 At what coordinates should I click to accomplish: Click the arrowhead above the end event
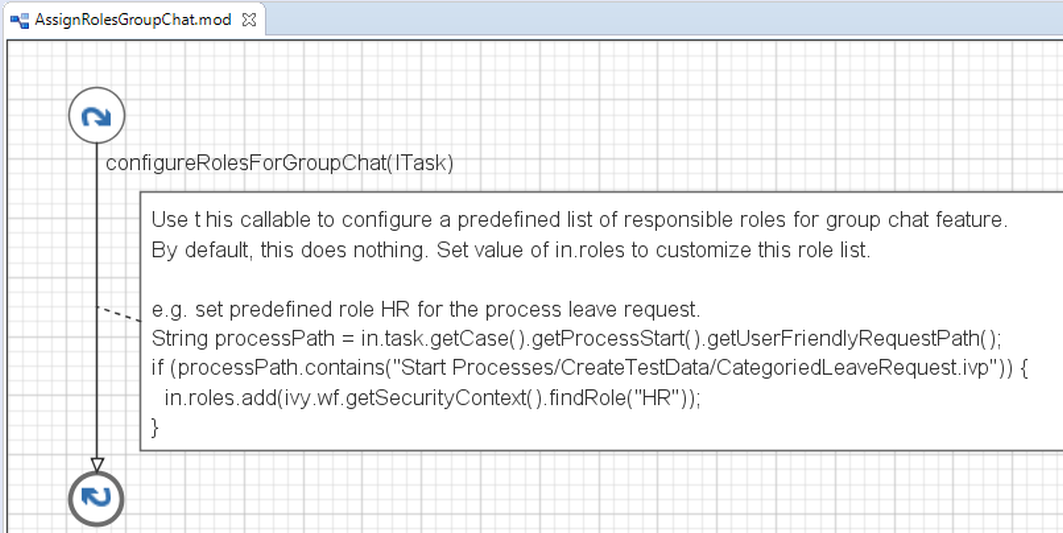(96, 463)
